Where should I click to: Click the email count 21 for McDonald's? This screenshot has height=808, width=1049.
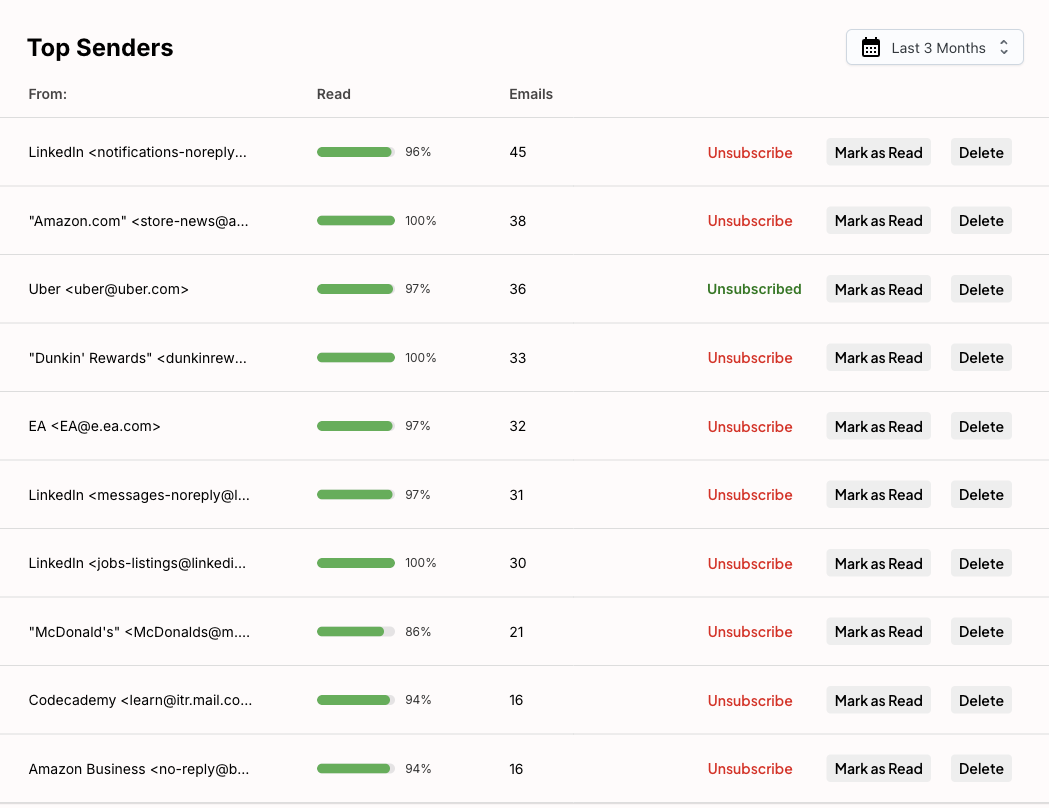pyautogui.click(x=516, y=632)
